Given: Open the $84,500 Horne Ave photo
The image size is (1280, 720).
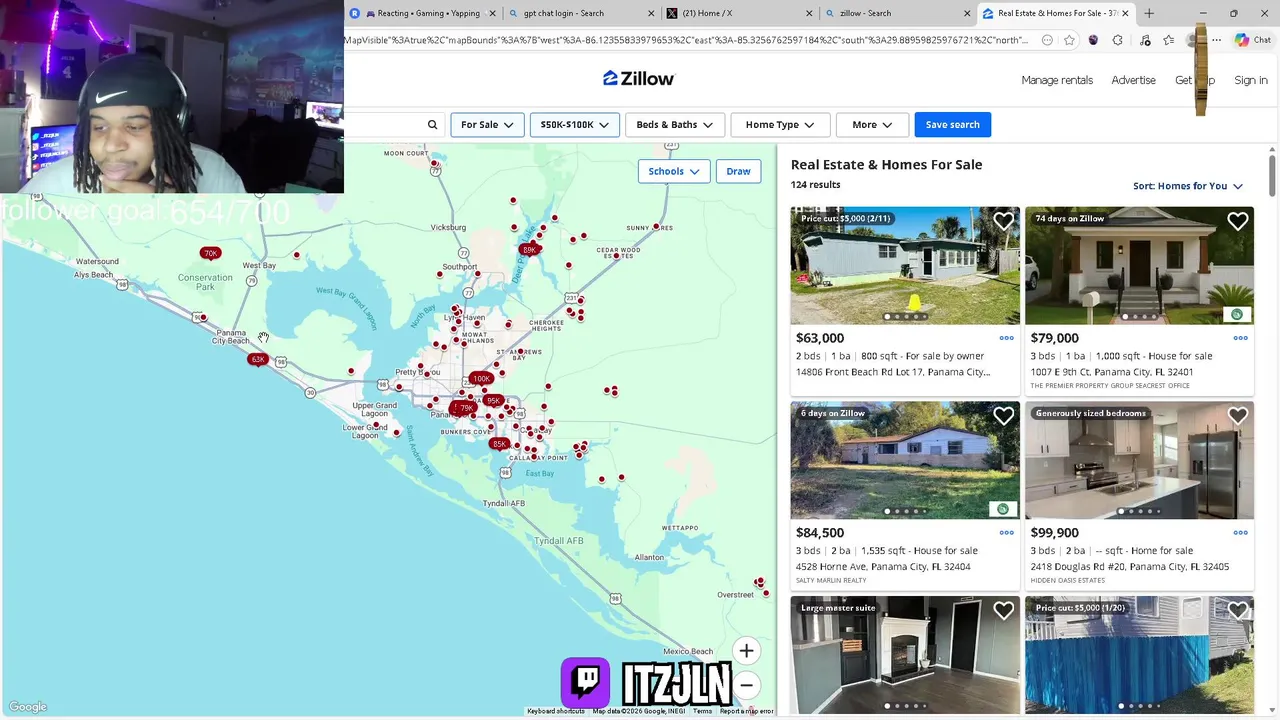Looking at the screenshot, I should 905,460.
